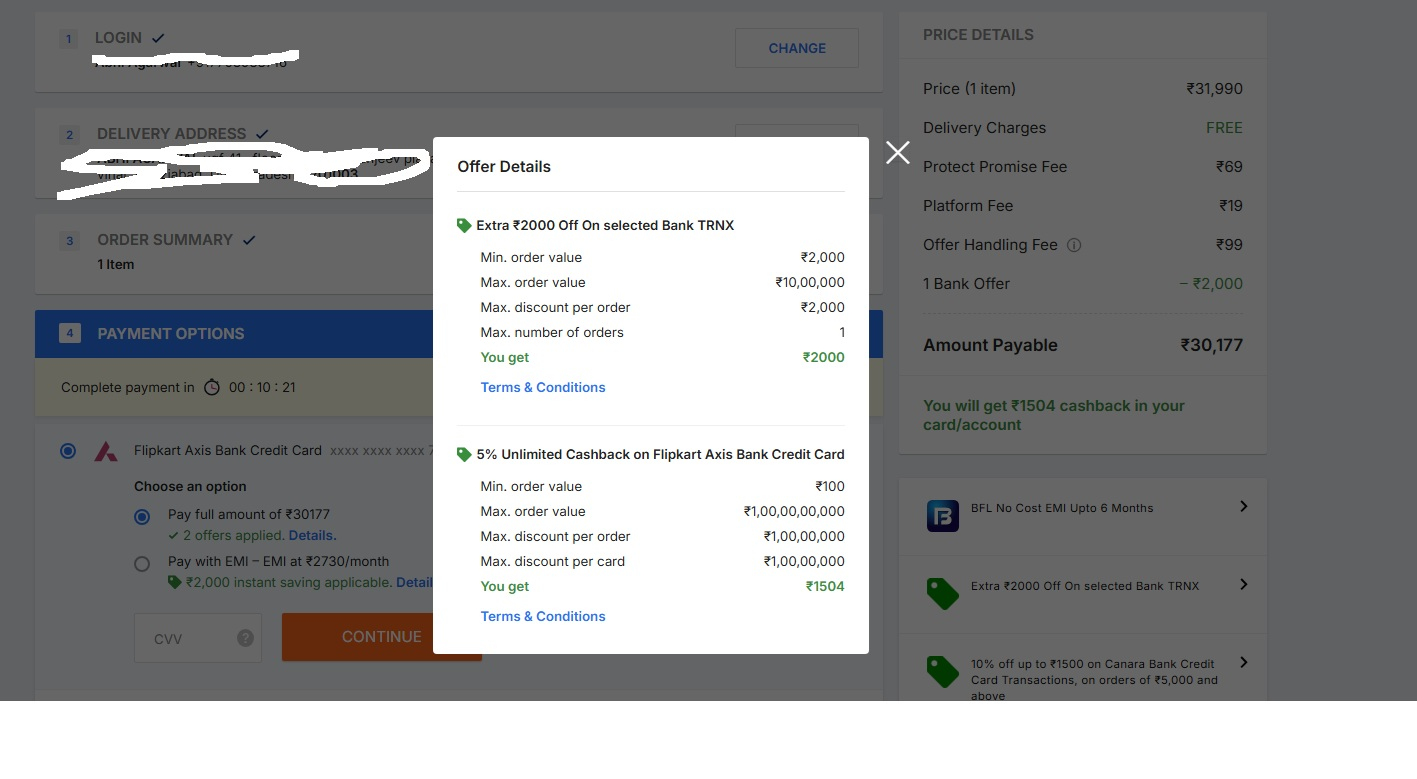Select the Flipkart Axis Bank Credit Card radio button
Screen dimensions: 1417x779
68,451
